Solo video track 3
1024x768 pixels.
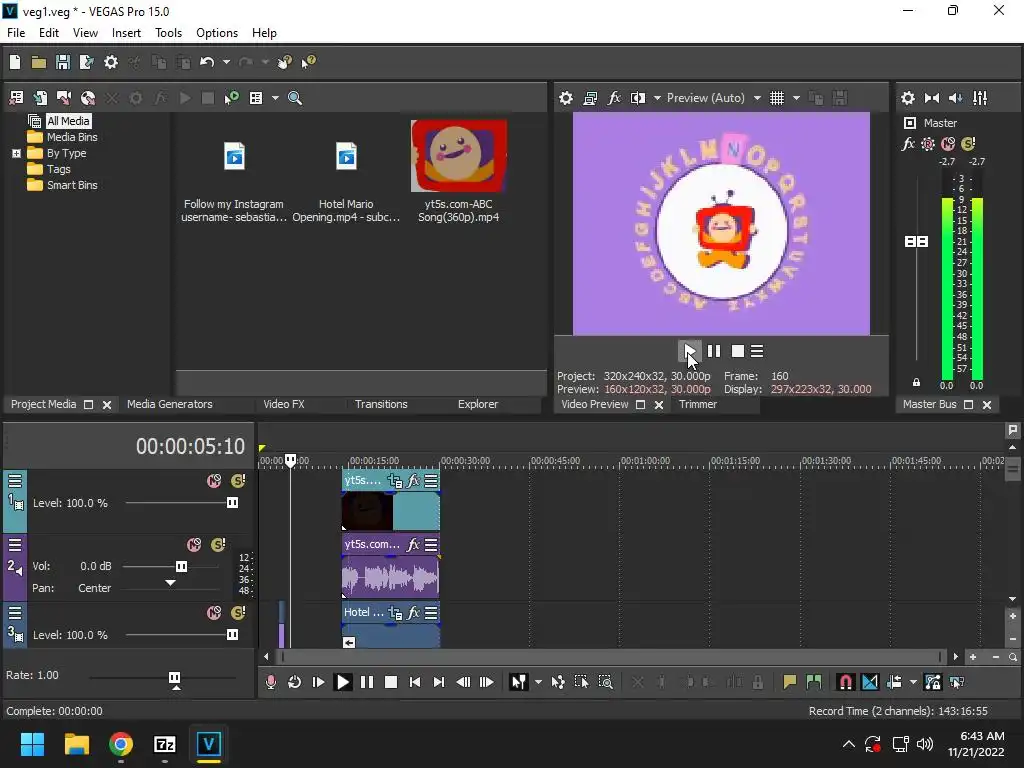tap(238, 613)
